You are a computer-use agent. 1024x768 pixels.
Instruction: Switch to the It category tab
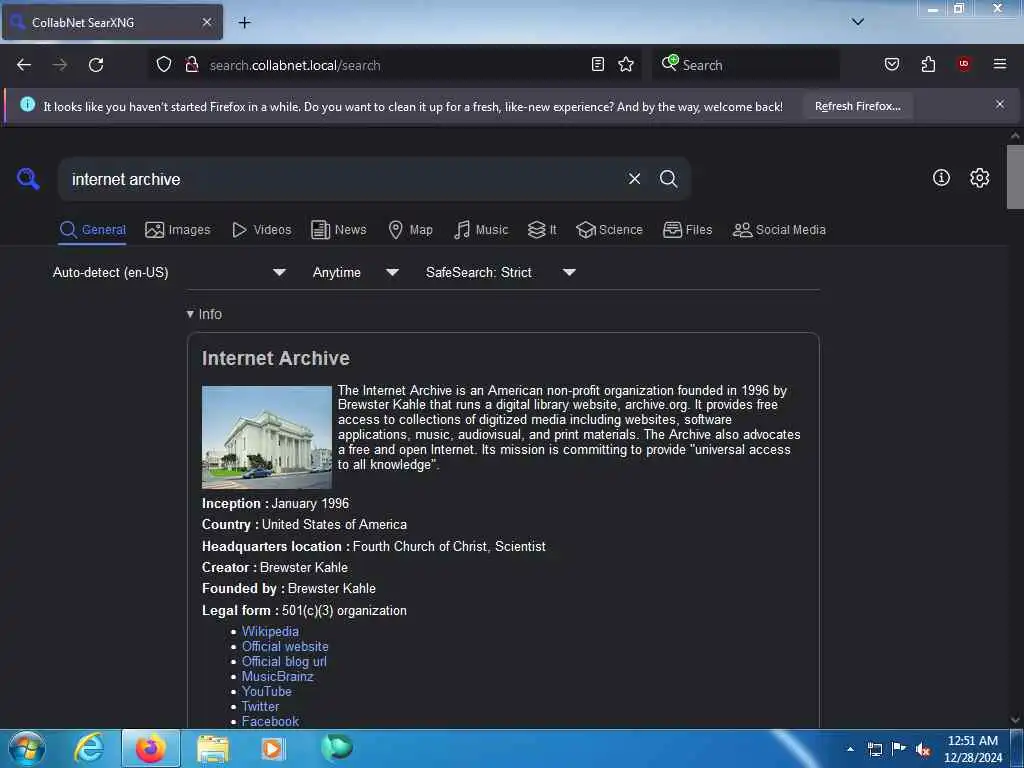click(x=542, y=230)
